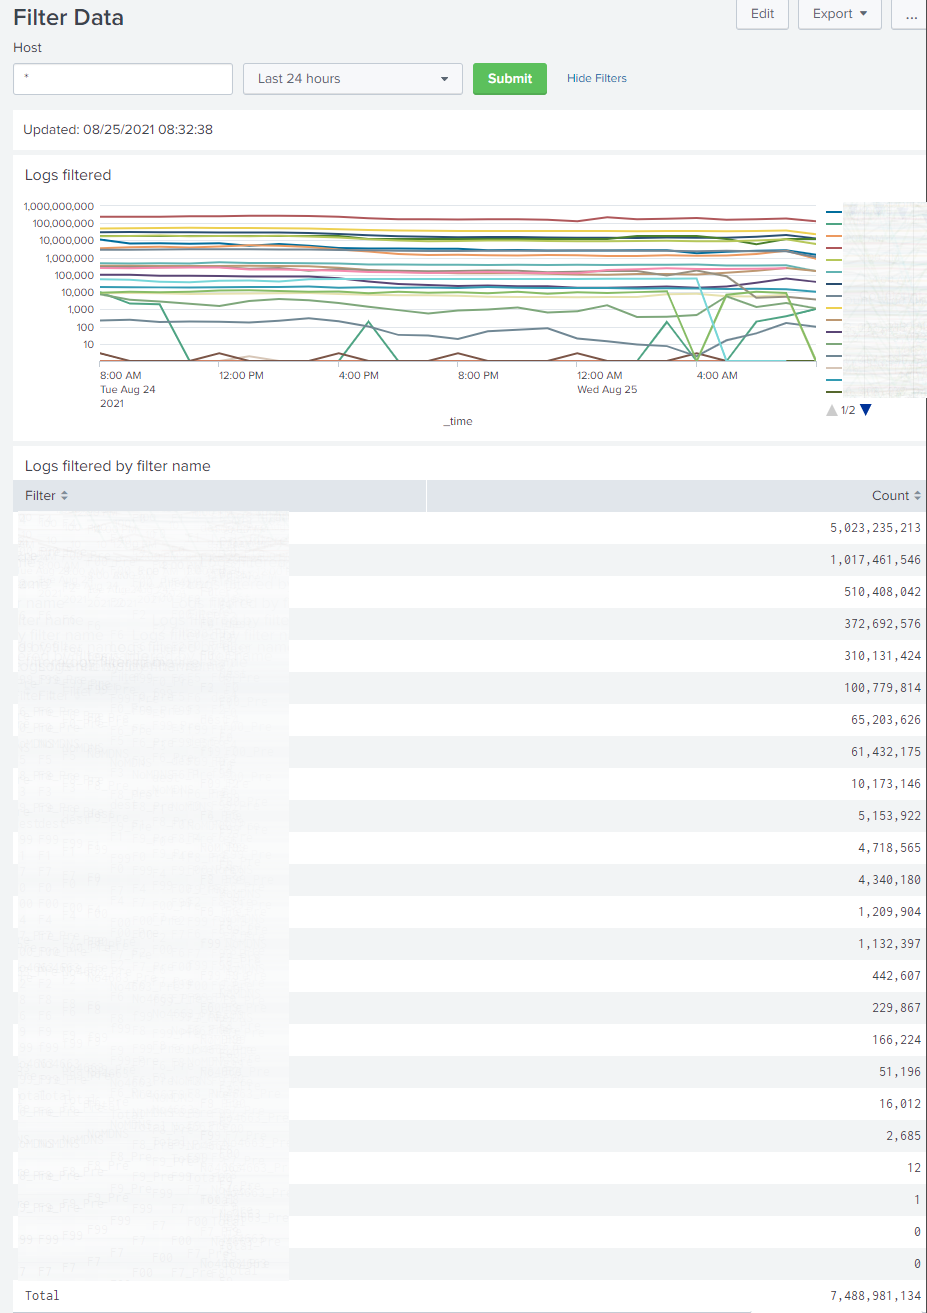The image size is (927, 1313).
Task: Toggle filter visibility with Hide Filters
Action: pyautogui.click(x=596, y=78)
